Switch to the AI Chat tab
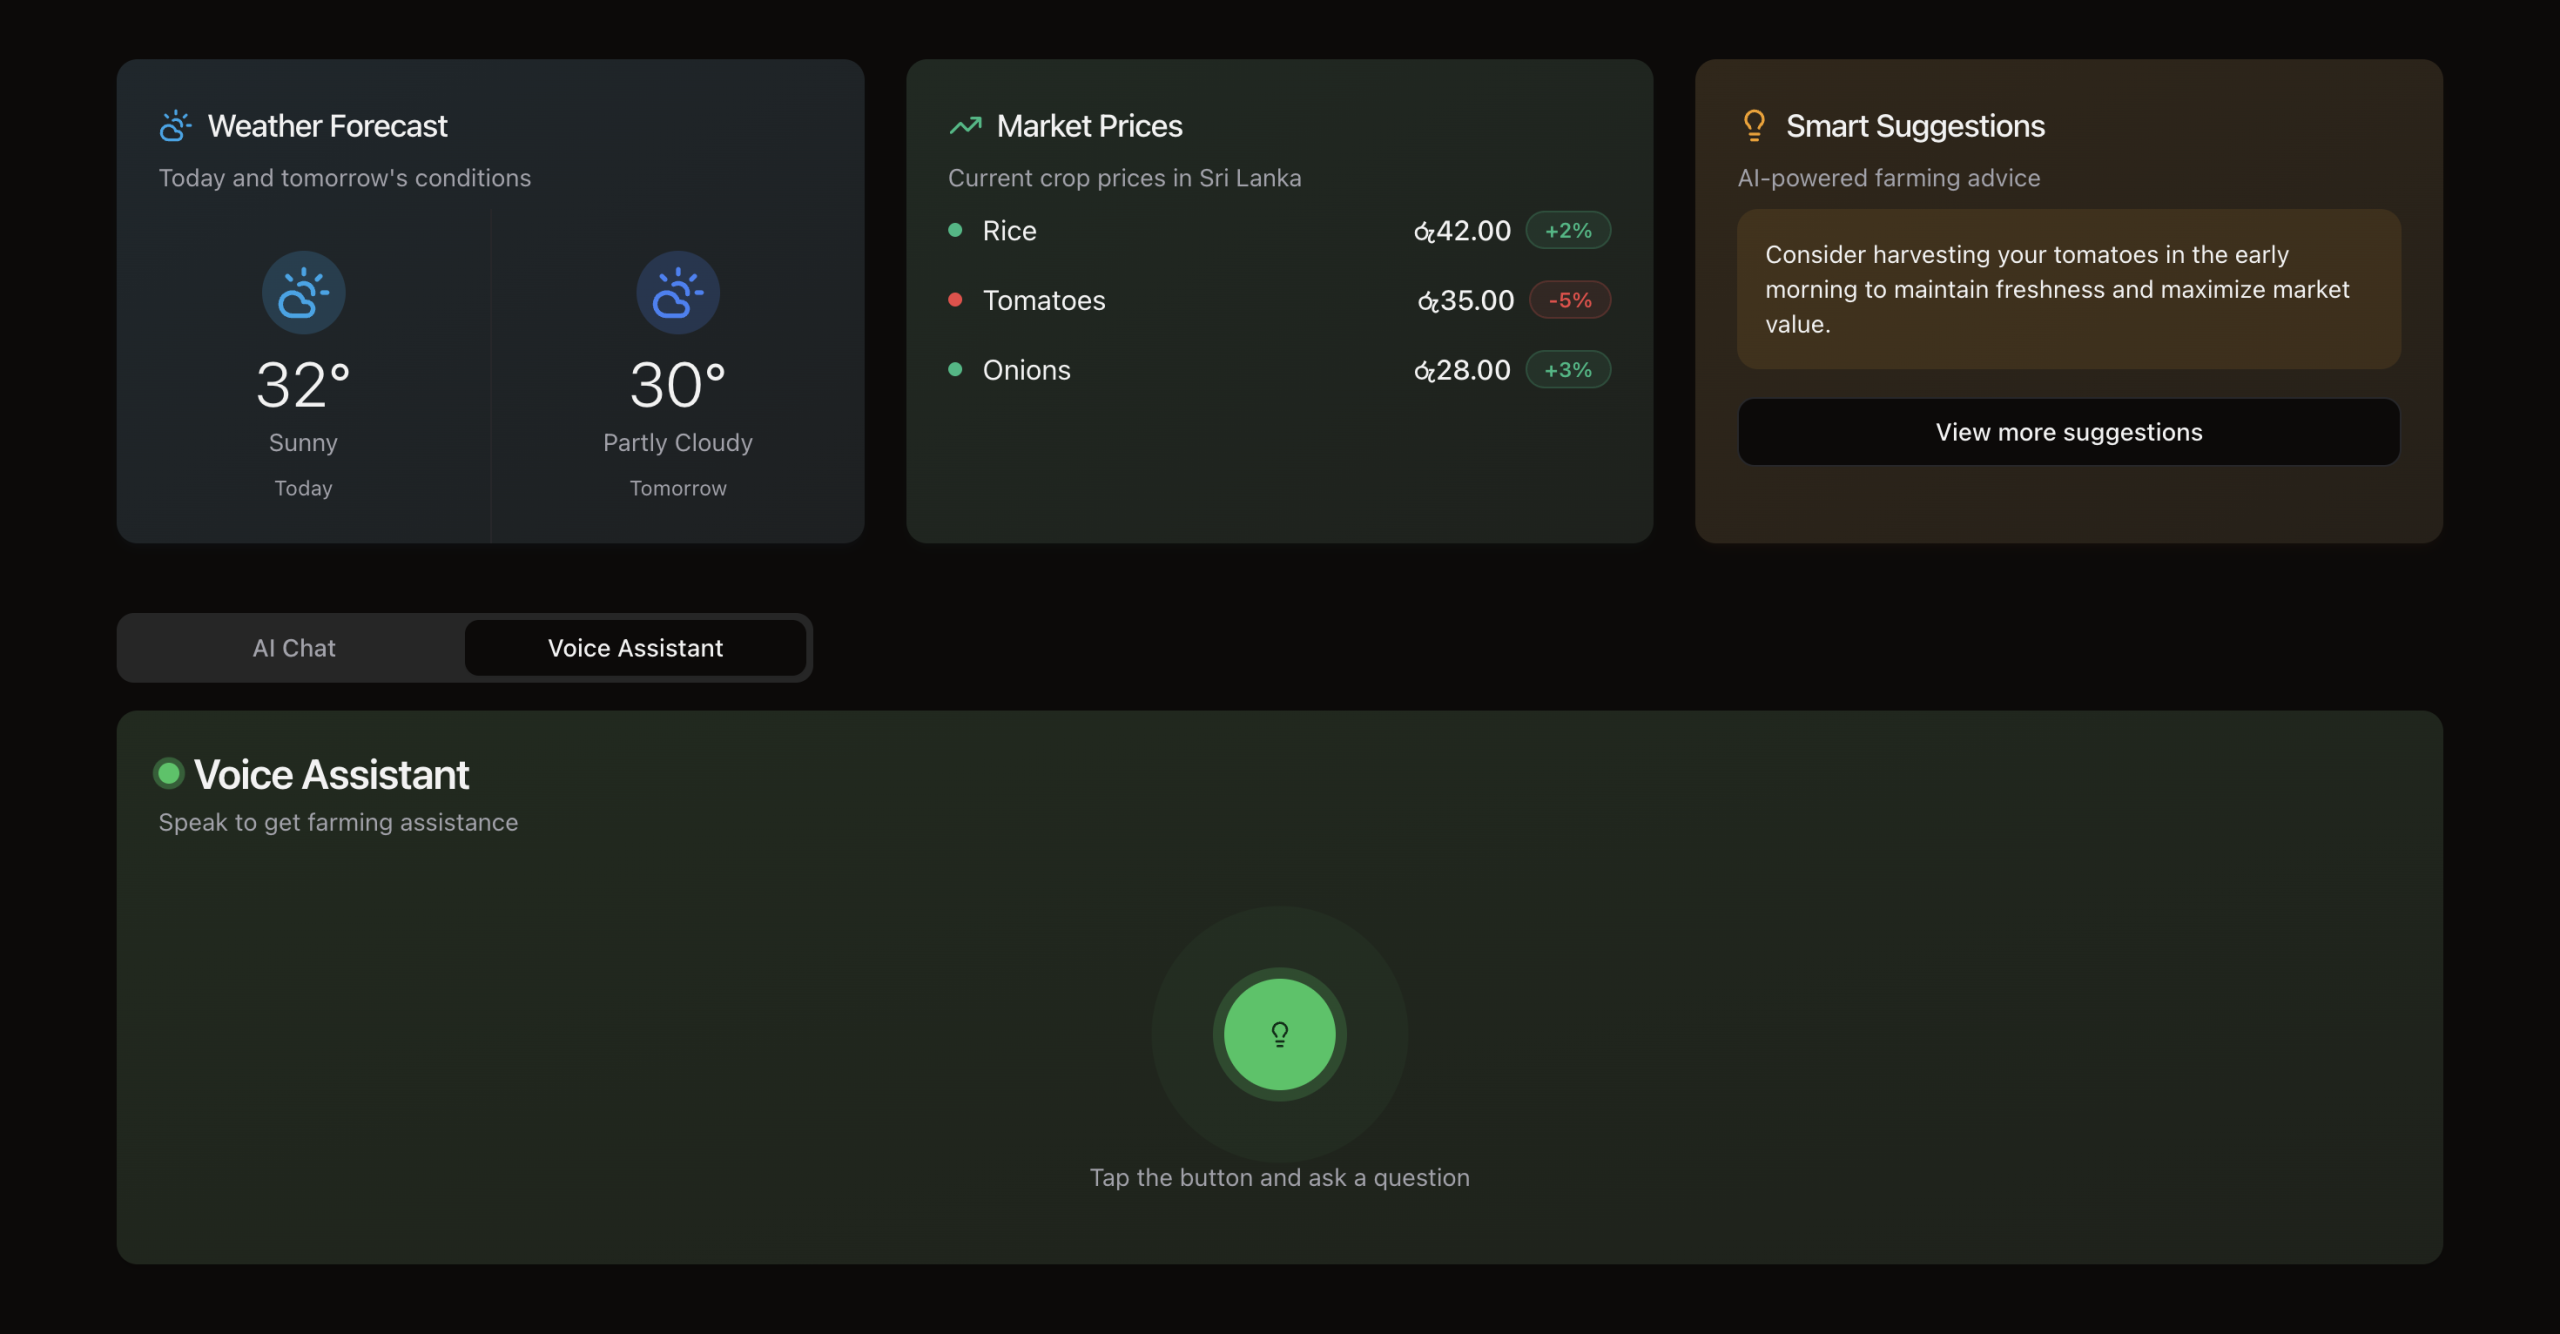This screenshot has width=2560, height=1334. 294,648
